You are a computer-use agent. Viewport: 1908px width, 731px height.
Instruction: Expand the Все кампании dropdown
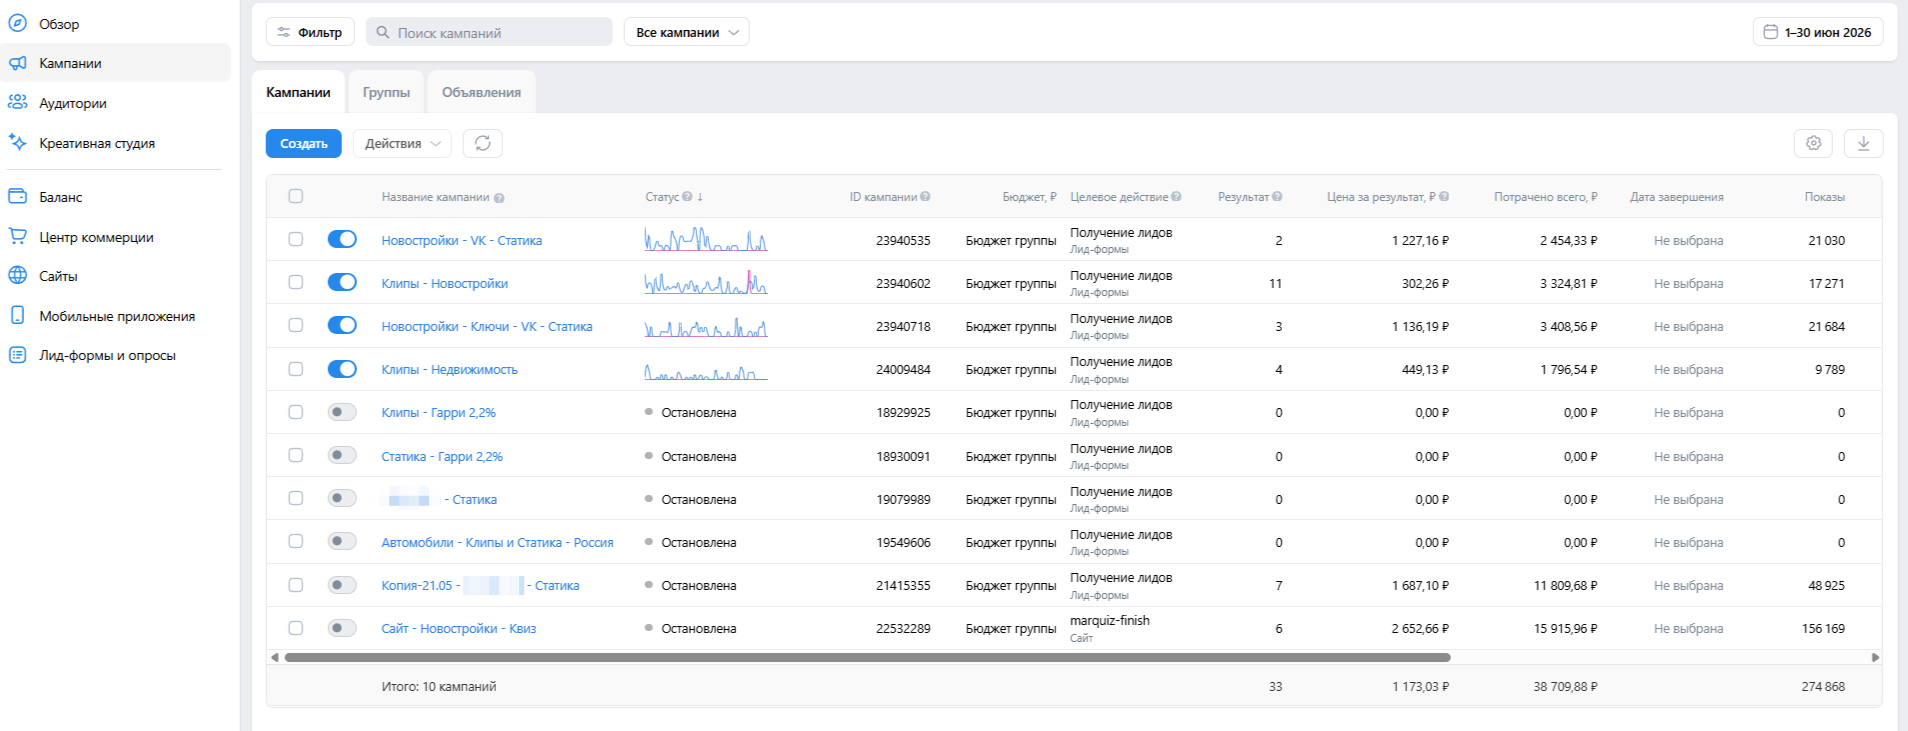686,32
